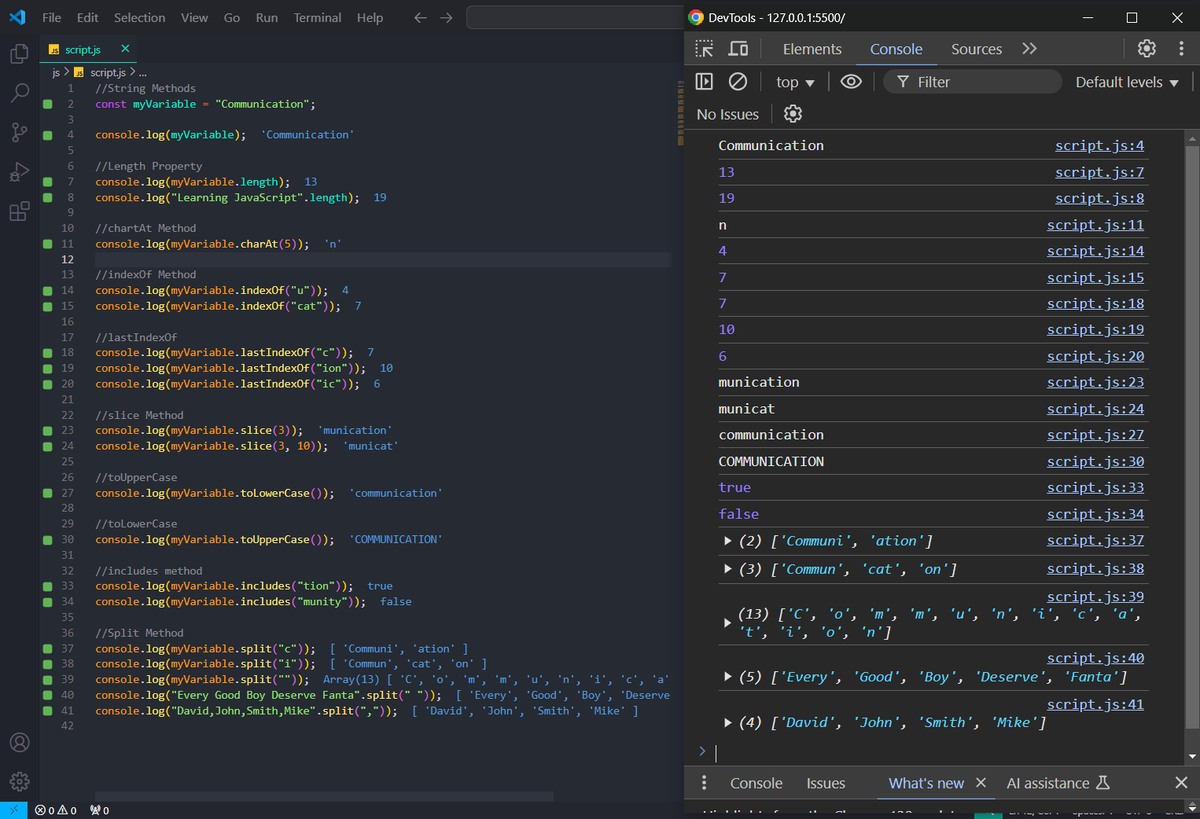Click the VS Code navigate back arrow

point(421,18)
